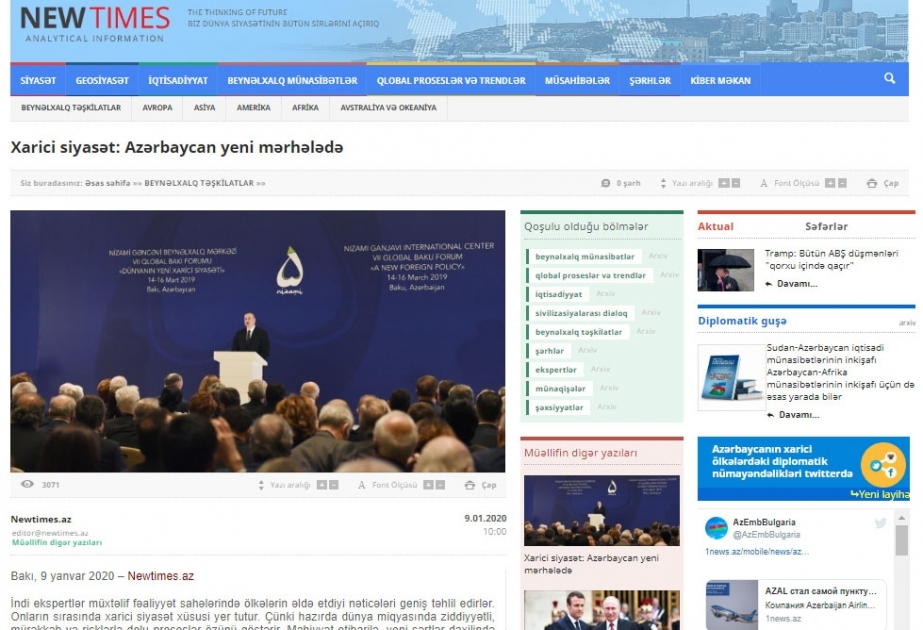Decrease Font Ölçüsü with minus below the article photo
Image resolution: width=923 pixels, height=630 pixels.
(440, 485)
